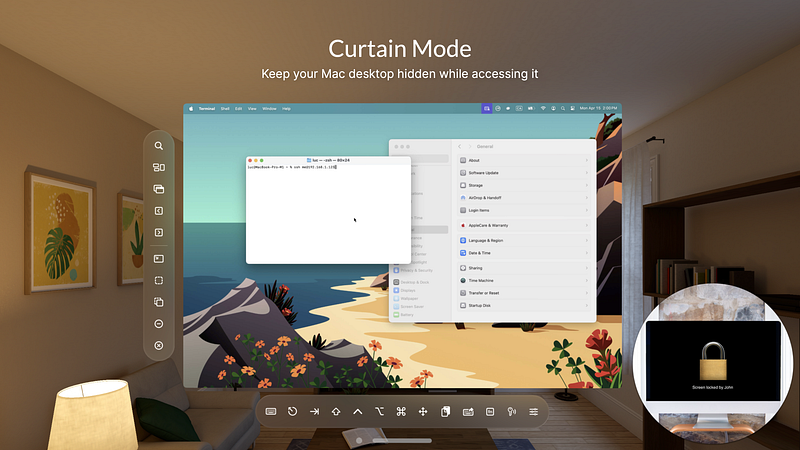
Task: Click the Wi-Fi icon in the menu bar
Action: (x=543, y=108)
